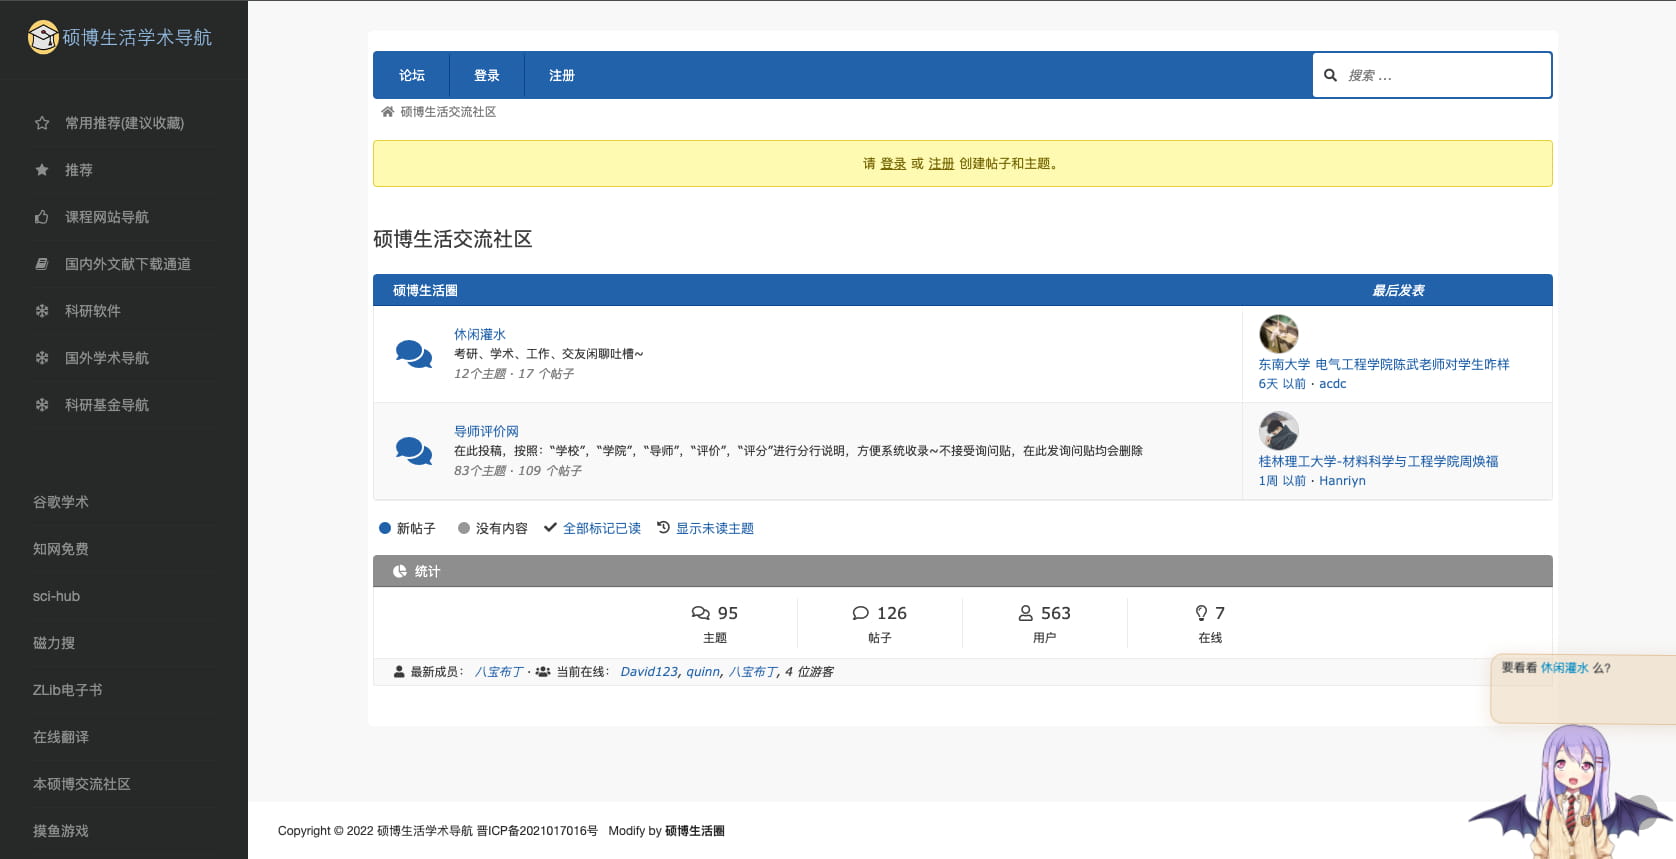Click the magnifier search icon

click(1330, 75)
